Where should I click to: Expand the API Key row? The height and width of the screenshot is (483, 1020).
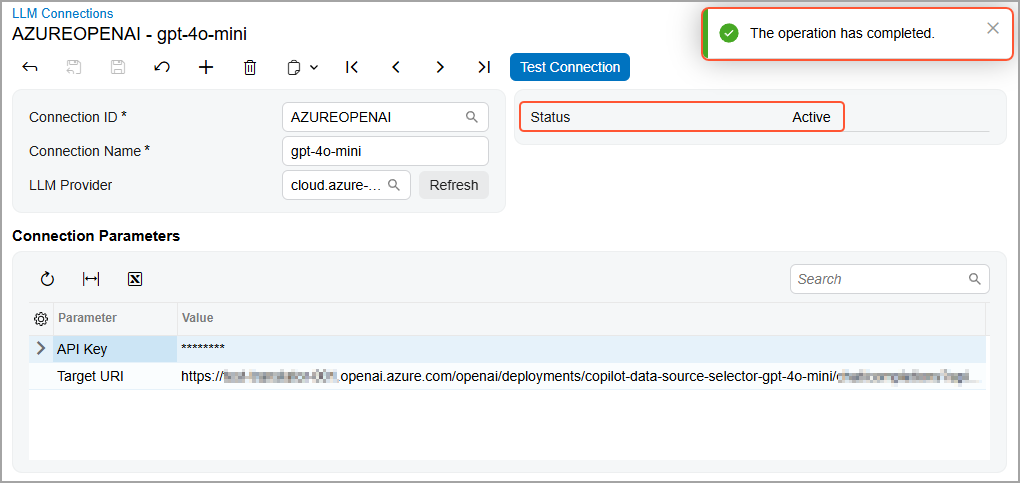41,349
